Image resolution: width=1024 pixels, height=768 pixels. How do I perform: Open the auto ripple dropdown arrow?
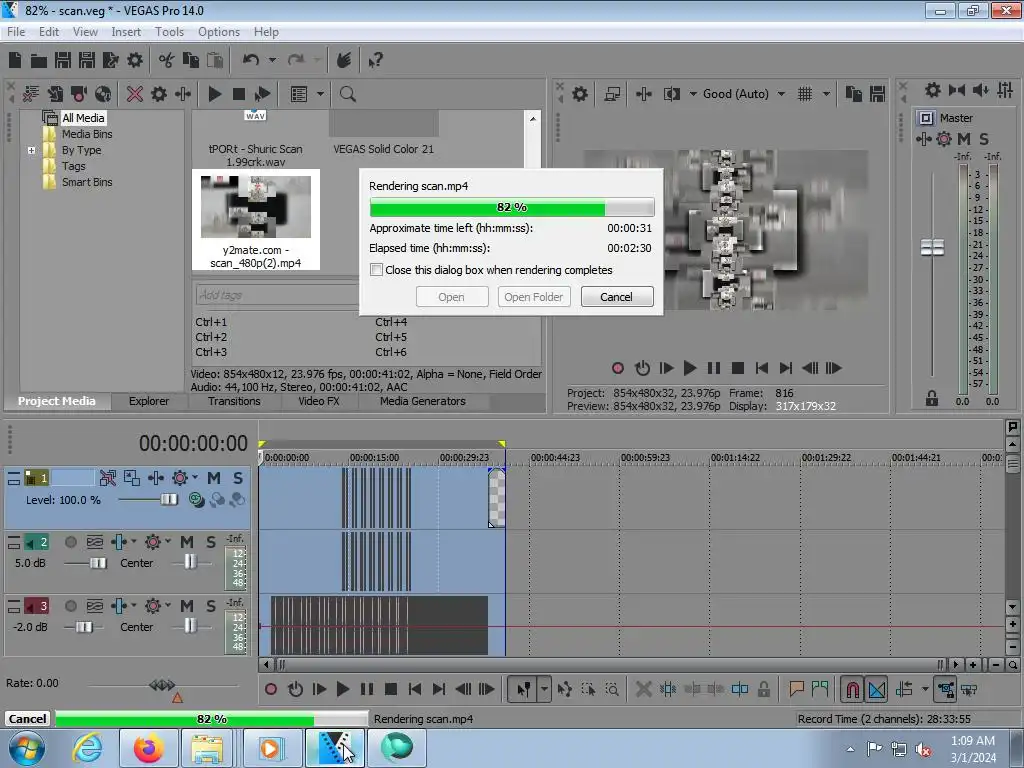pyautogui.click(x=925, y=689)
